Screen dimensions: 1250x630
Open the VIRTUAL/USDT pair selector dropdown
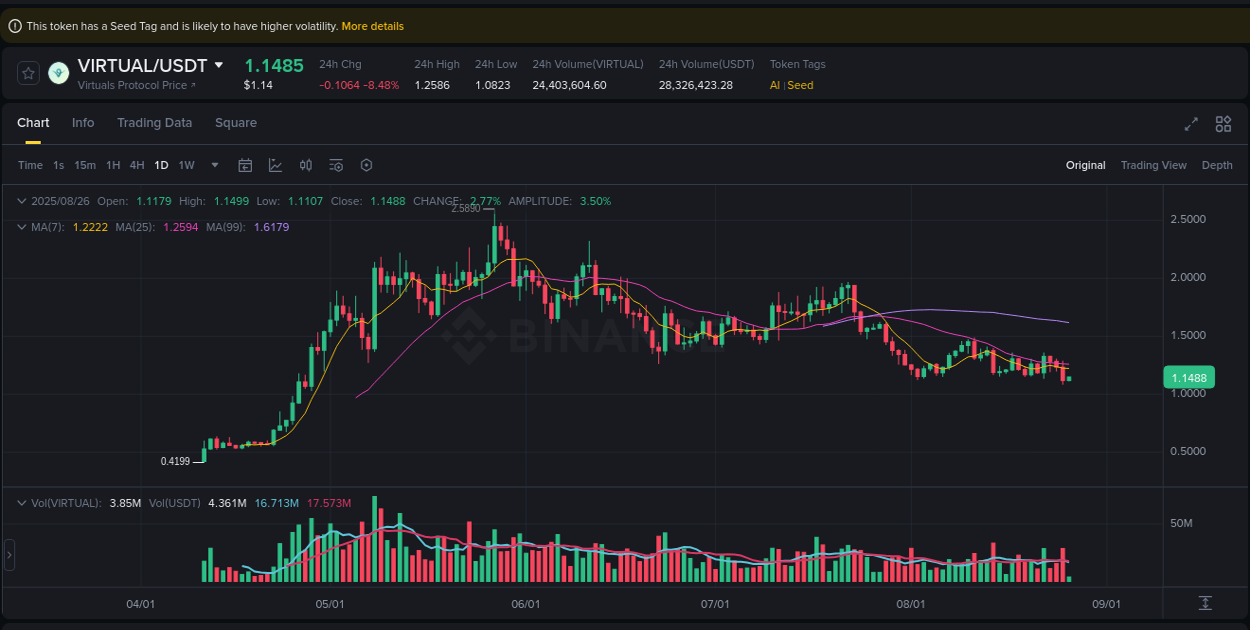219,65
